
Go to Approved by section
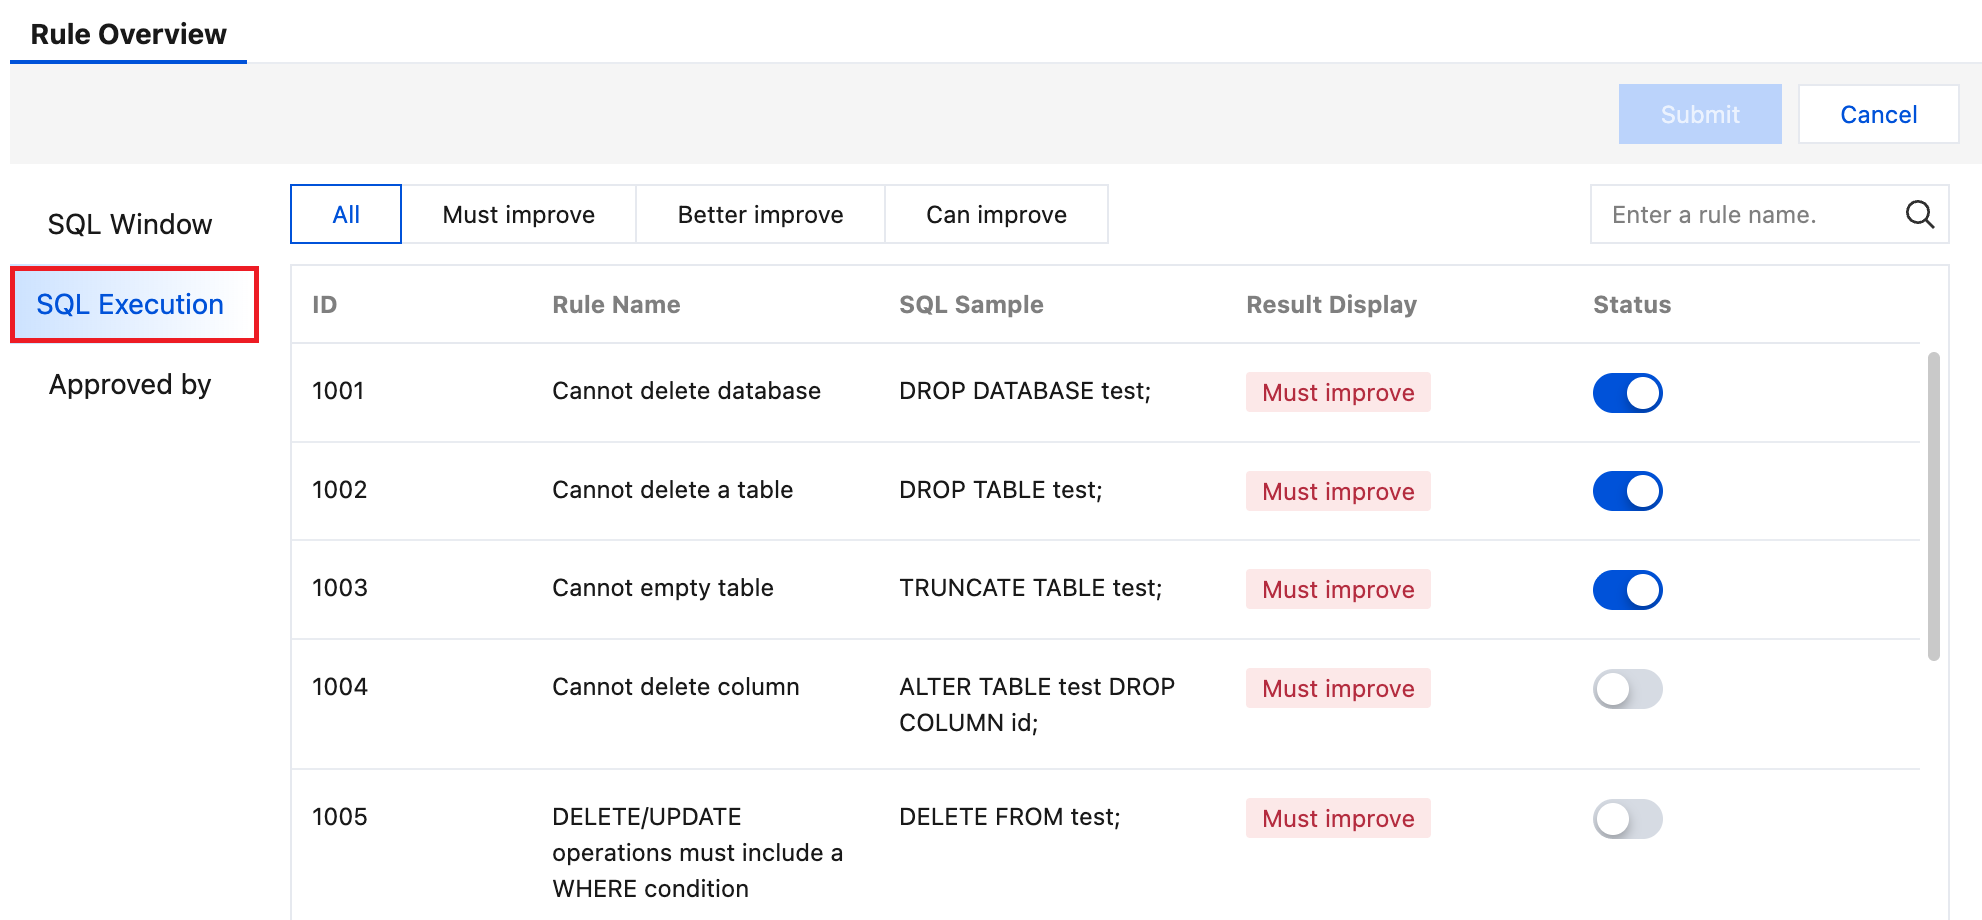[130, 384]
